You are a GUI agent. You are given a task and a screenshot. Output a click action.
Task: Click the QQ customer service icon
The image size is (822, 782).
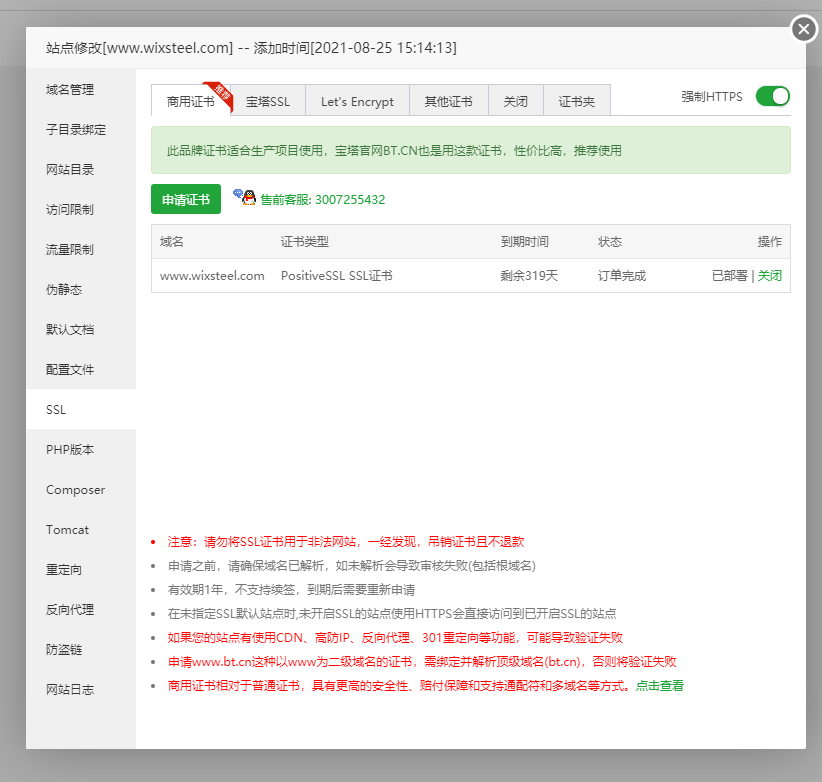tap(244, 197)
